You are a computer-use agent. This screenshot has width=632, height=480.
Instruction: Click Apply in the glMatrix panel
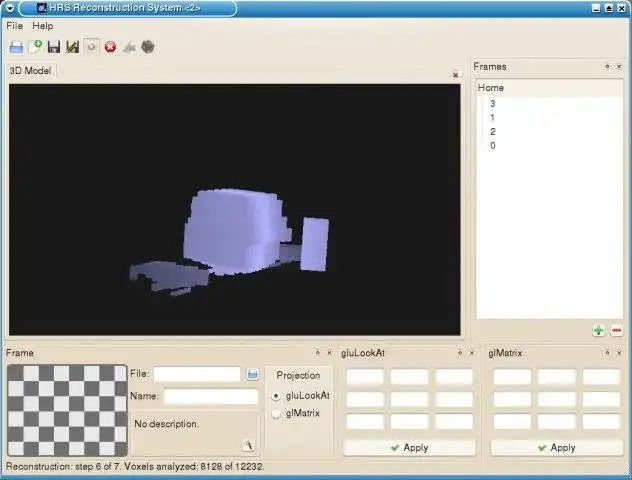(557, 448)
